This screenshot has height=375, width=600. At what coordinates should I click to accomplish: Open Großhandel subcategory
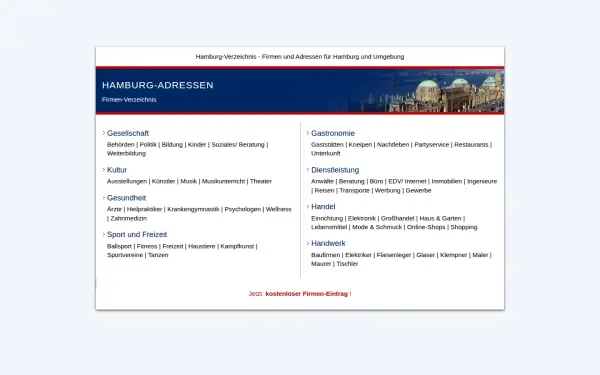click(x=398, y=218)
